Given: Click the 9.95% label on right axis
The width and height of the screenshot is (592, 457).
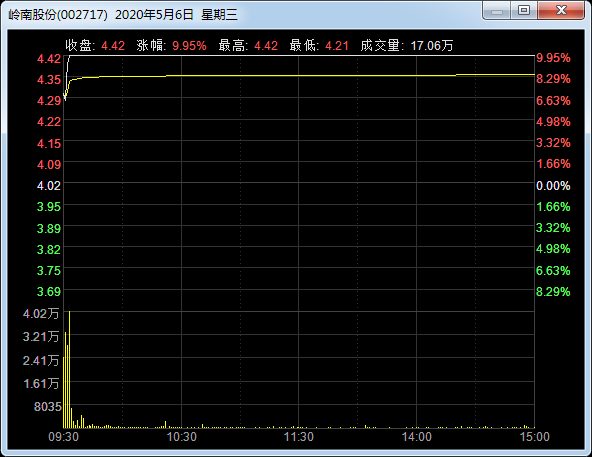Looking at the screenshot, I should (x=553, y=58).
